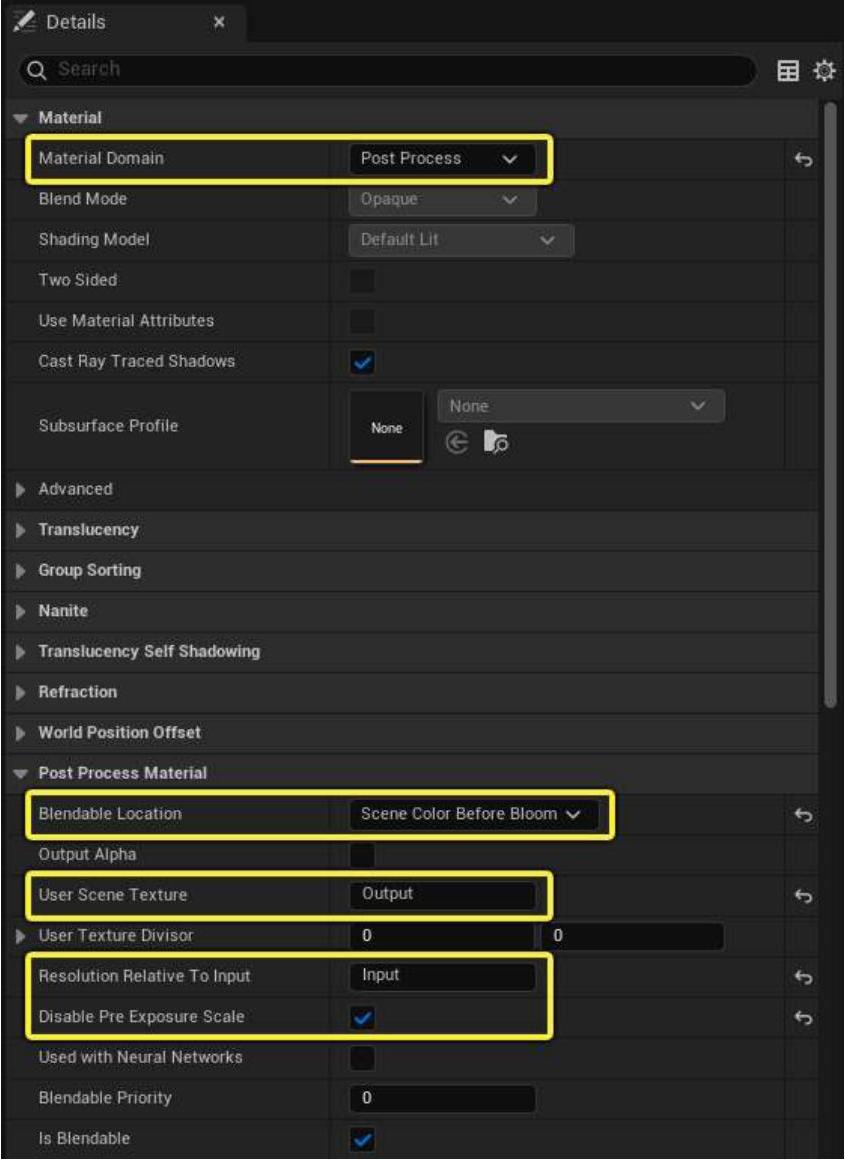Screen dimensions: 845x1164
Task: Enable the Output Alpha checkbox
Action: 362,855
